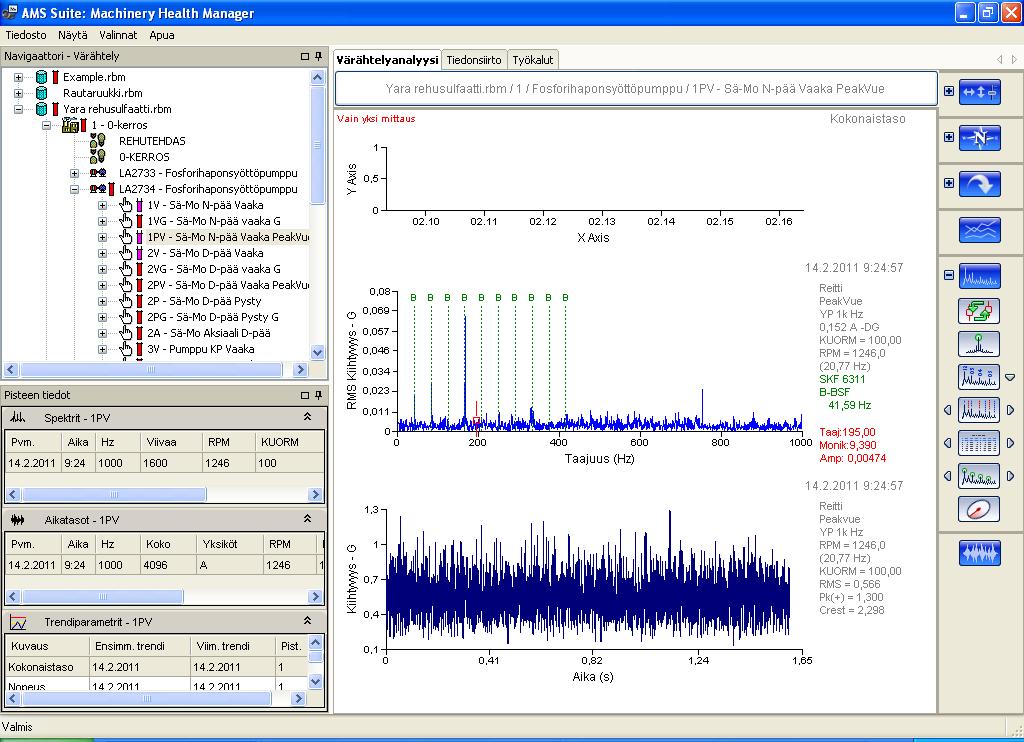Click the Spektrit panel spectrum icon

tap(18, 418)
